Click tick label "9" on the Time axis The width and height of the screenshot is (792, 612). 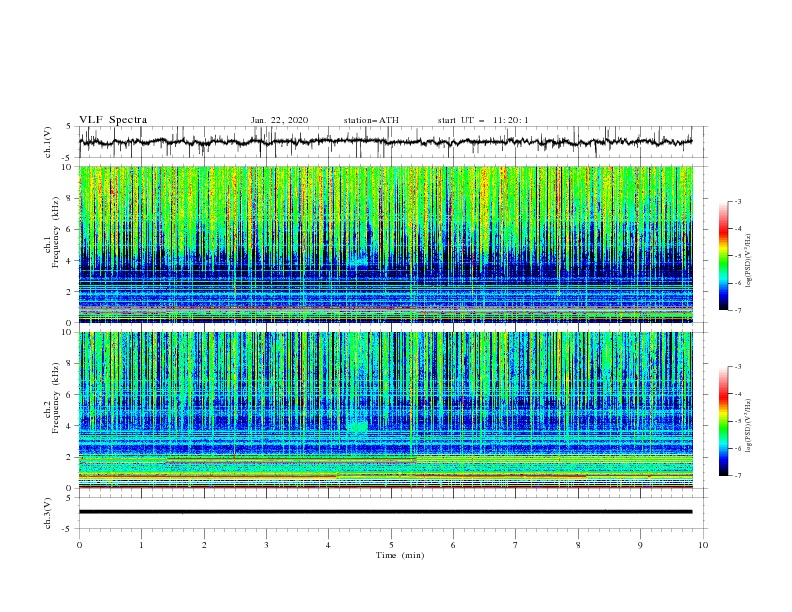640,545
